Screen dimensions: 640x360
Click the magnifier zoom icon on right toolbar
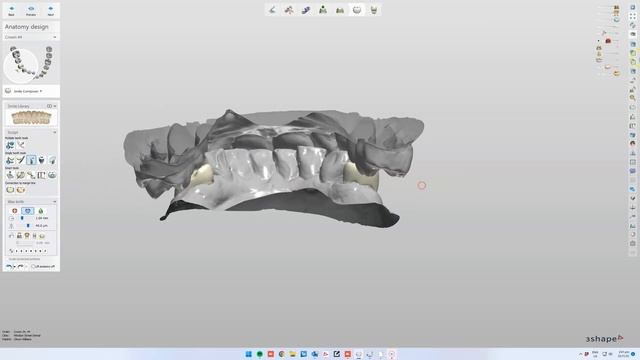(633, 98)
